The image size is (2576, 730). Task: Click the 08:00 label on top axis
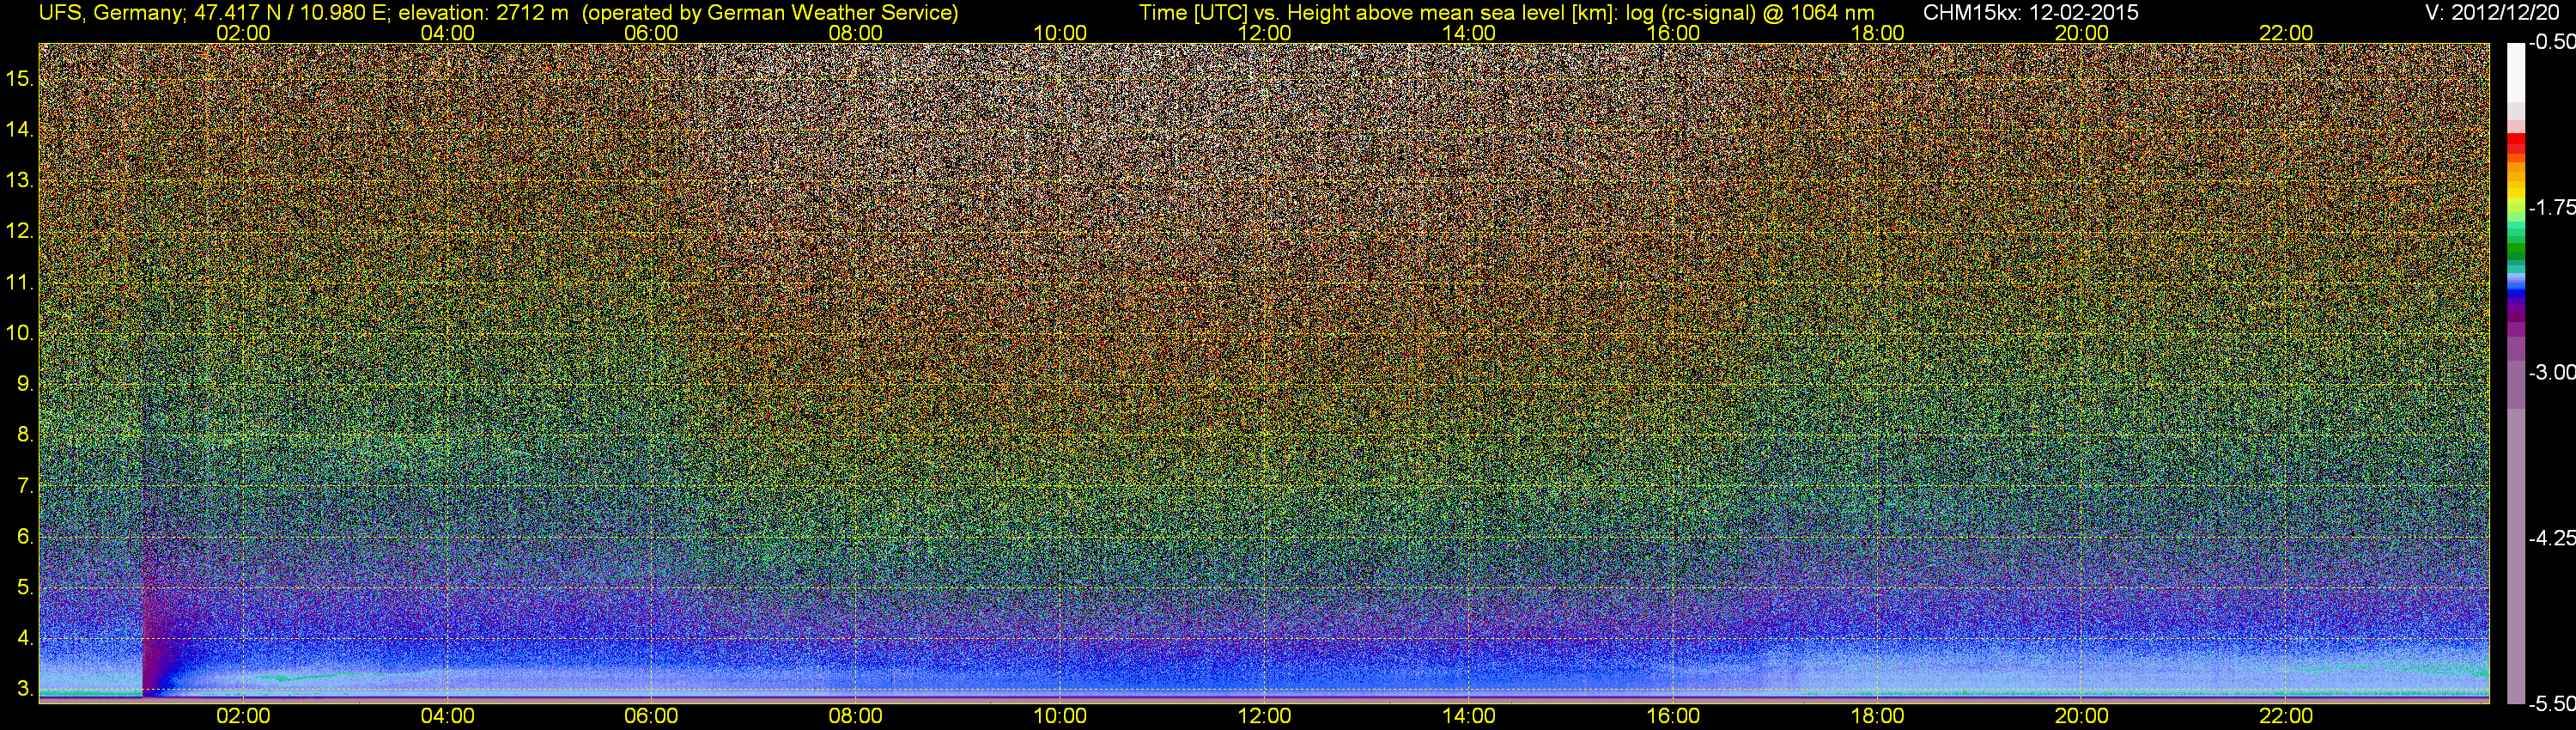click(x=855, y=33)
